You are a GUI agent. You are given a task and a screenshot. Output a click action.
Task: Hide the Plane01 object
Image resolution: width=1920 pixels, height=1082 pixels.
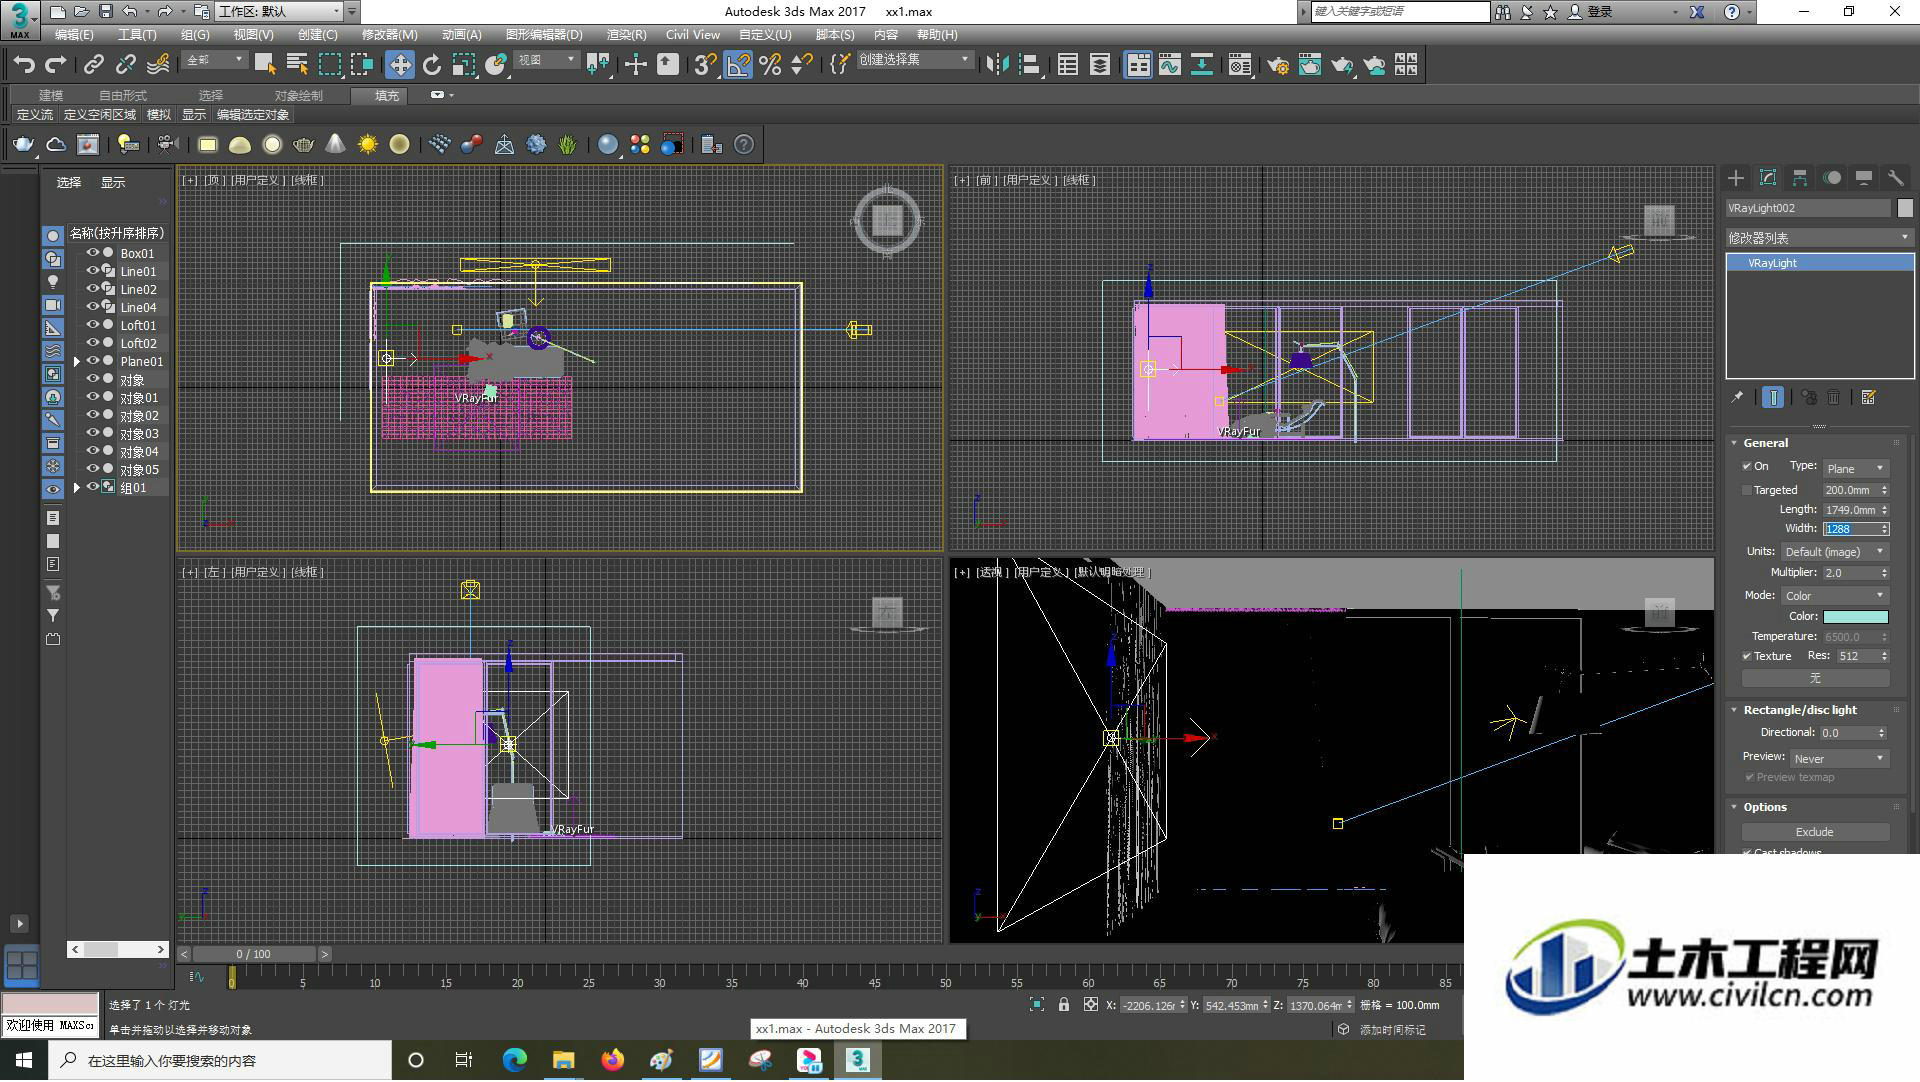click(92, 362)
